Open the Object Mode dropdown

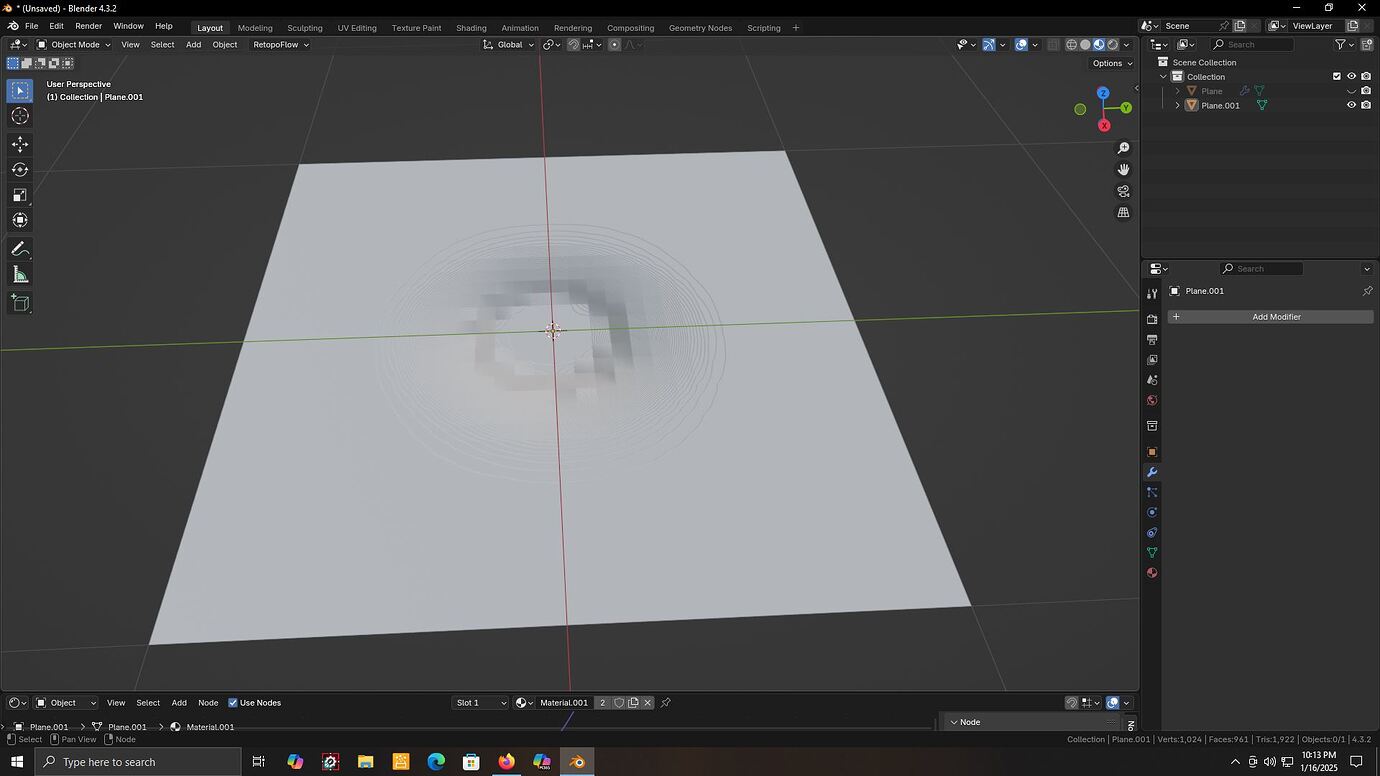pyautogui.click(x=74, y=44)
